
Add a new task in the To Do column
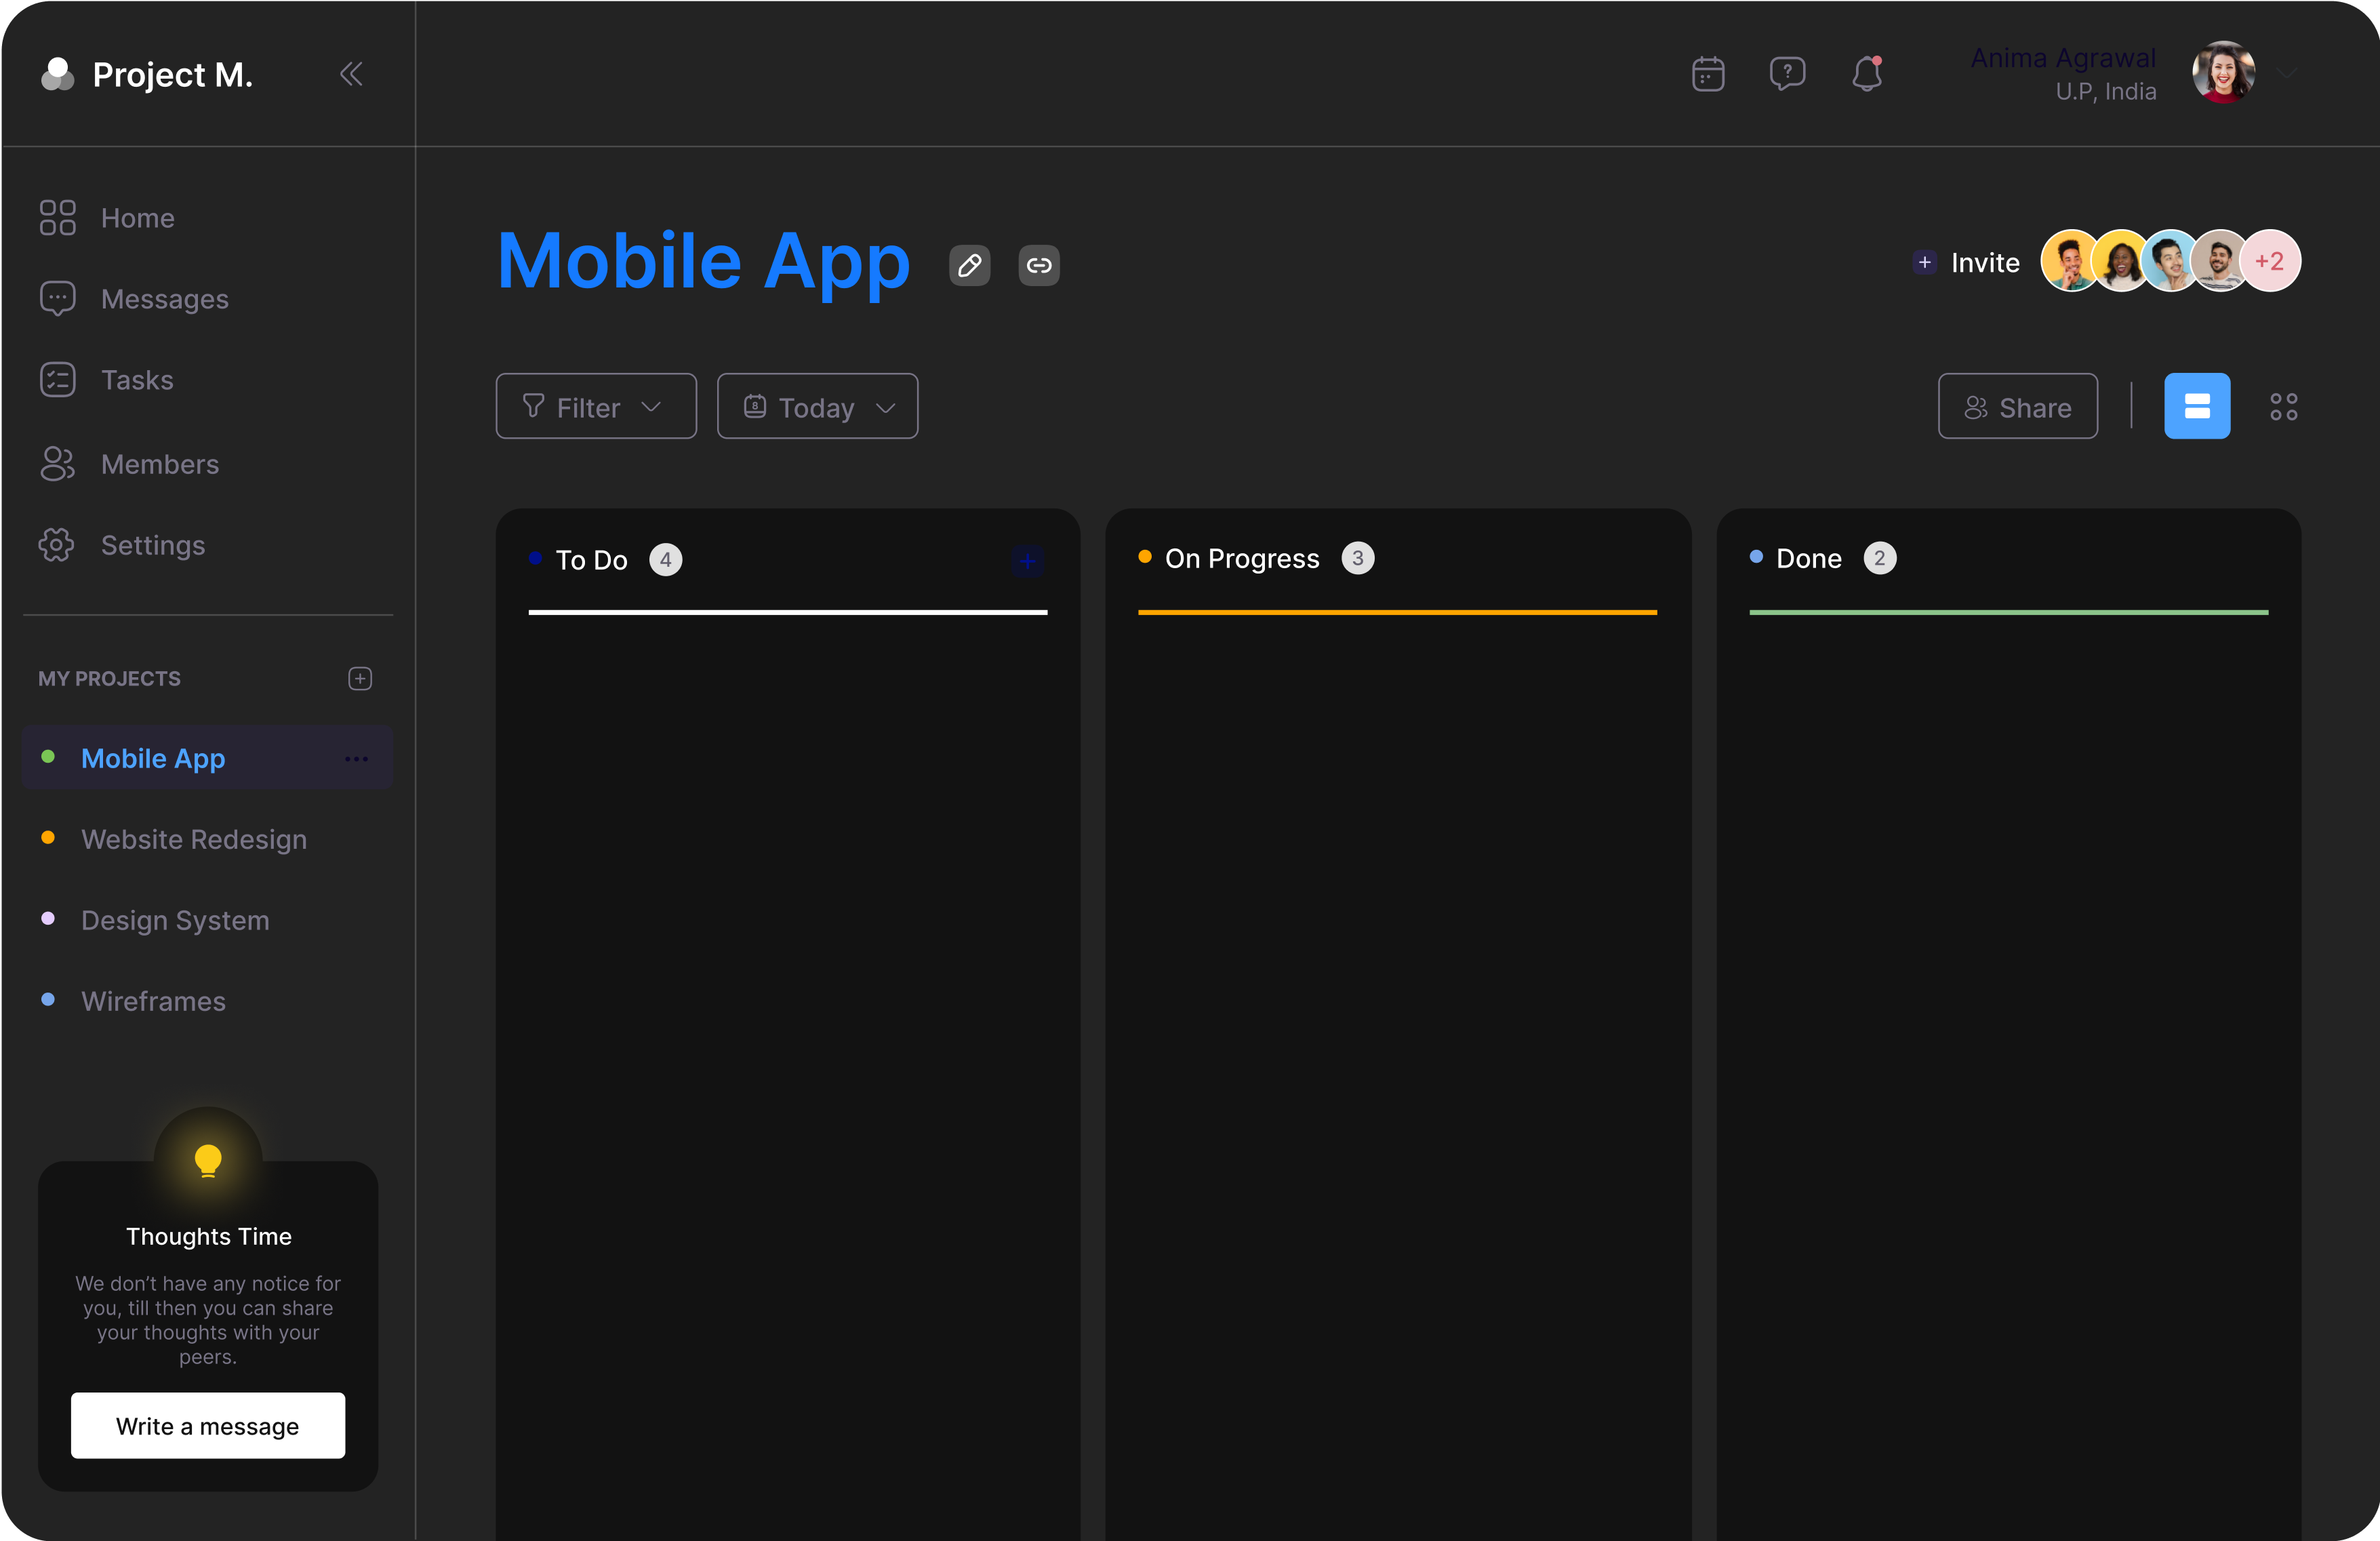pyautogui.click(x=1028, y=562)
